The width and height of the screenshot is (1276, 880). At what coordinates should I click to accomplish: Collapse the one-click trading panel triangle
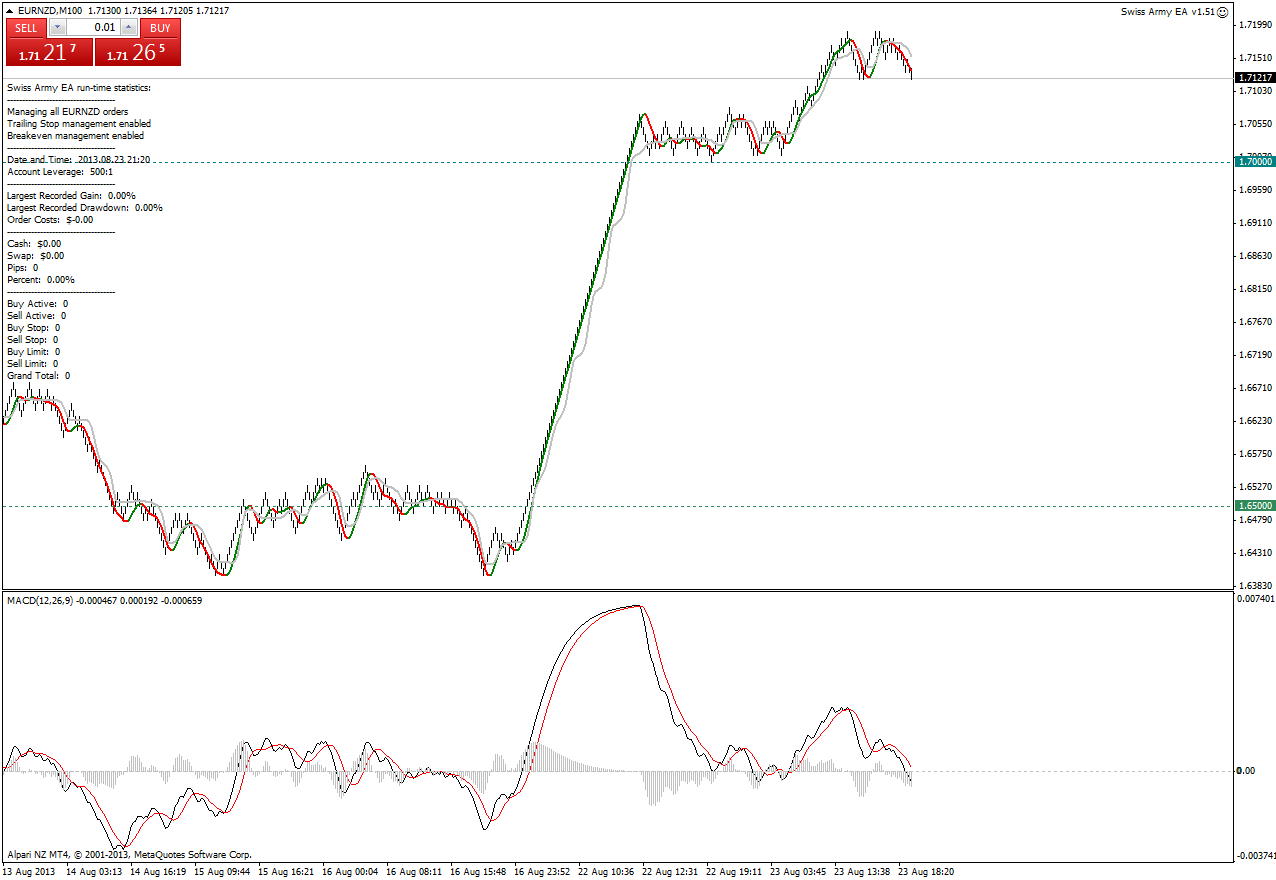(9, 10)
